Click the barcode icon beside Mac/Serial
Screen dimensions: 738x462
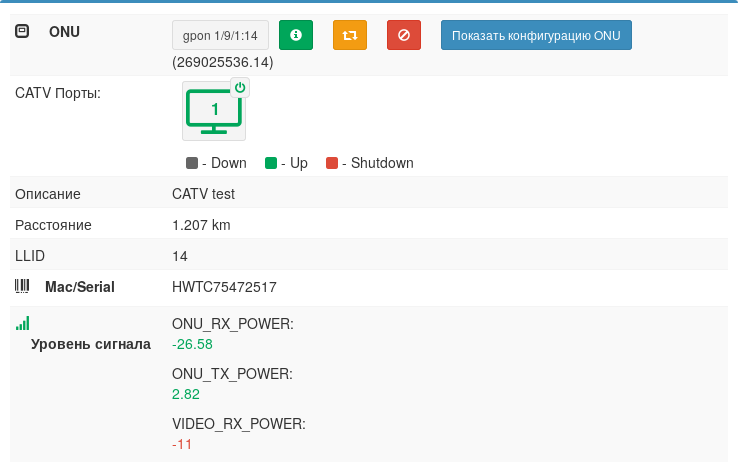point(22,287)
